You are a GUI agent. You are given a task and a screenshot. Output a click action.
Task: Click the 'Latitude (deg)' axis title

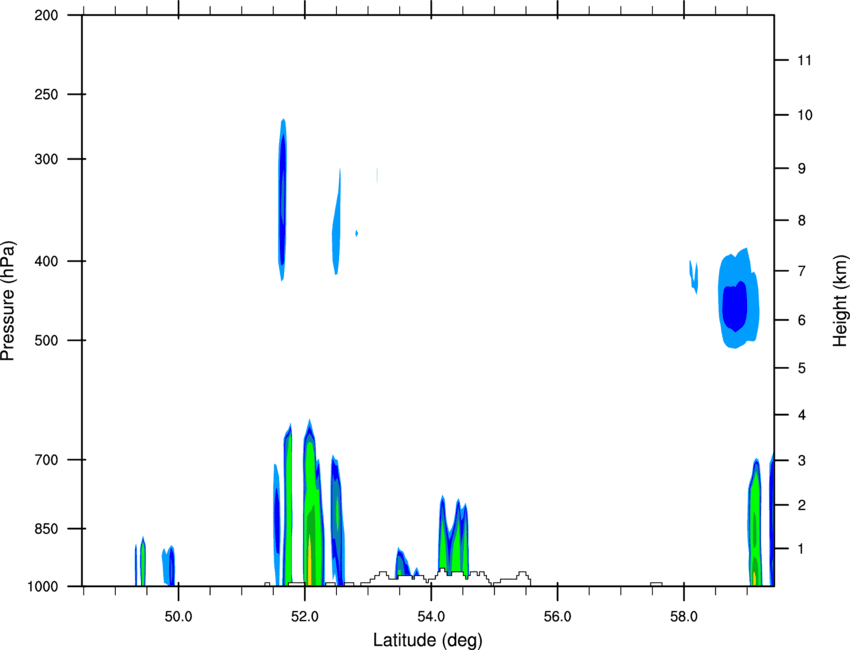tap(427, 640)
